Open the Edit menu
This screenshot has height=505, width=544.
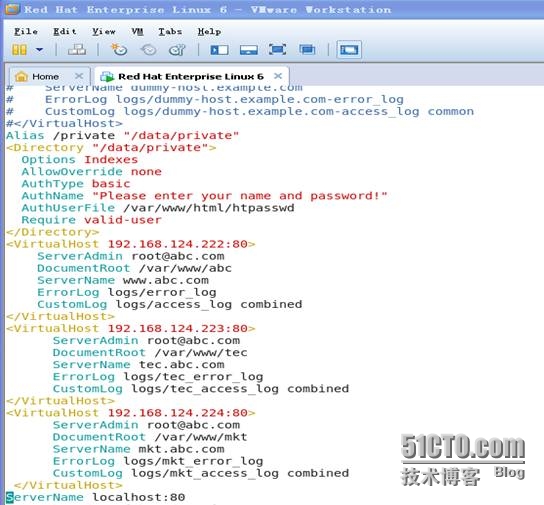[65, 32]
